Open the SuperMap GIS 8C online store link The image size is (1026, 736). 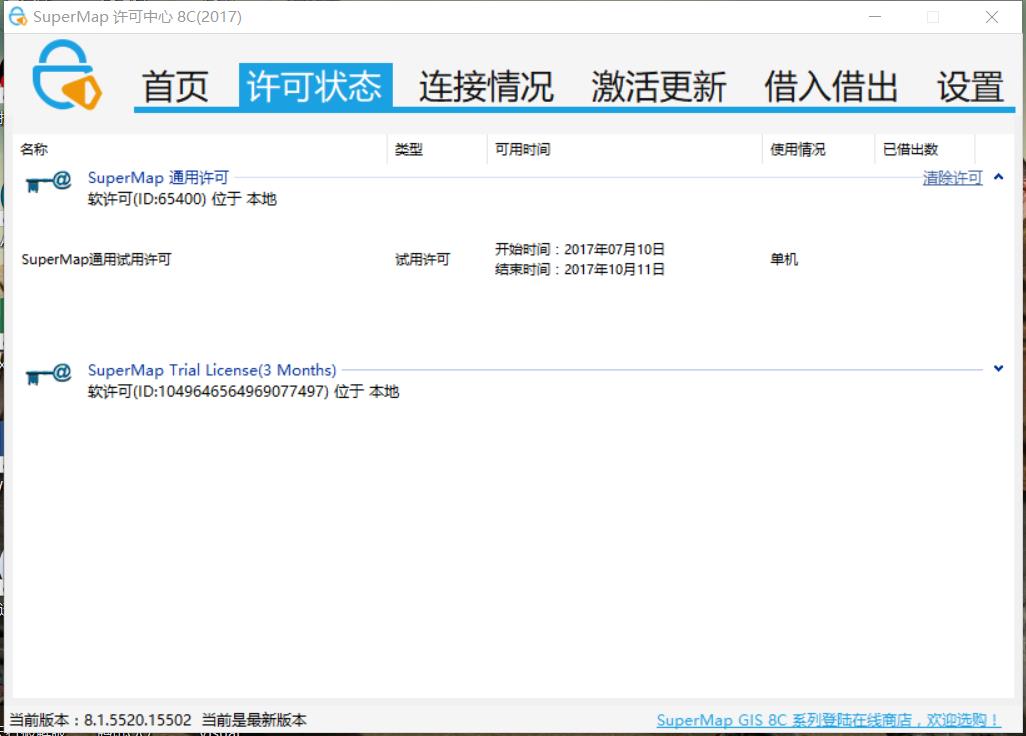pyautogui.click(x=828, y=720)
